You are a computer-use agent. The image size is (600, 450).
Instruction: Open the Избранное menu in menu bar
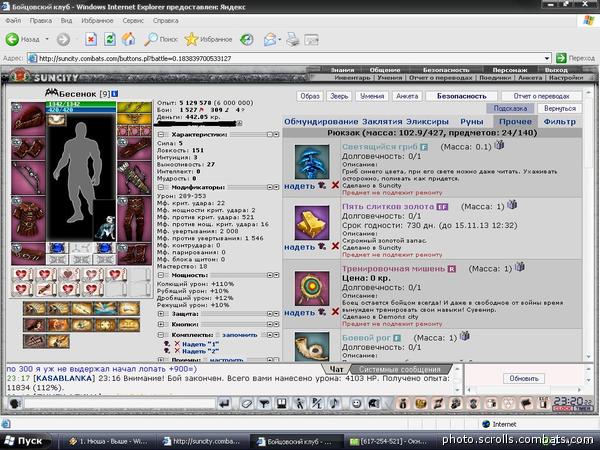click(97, 20)
